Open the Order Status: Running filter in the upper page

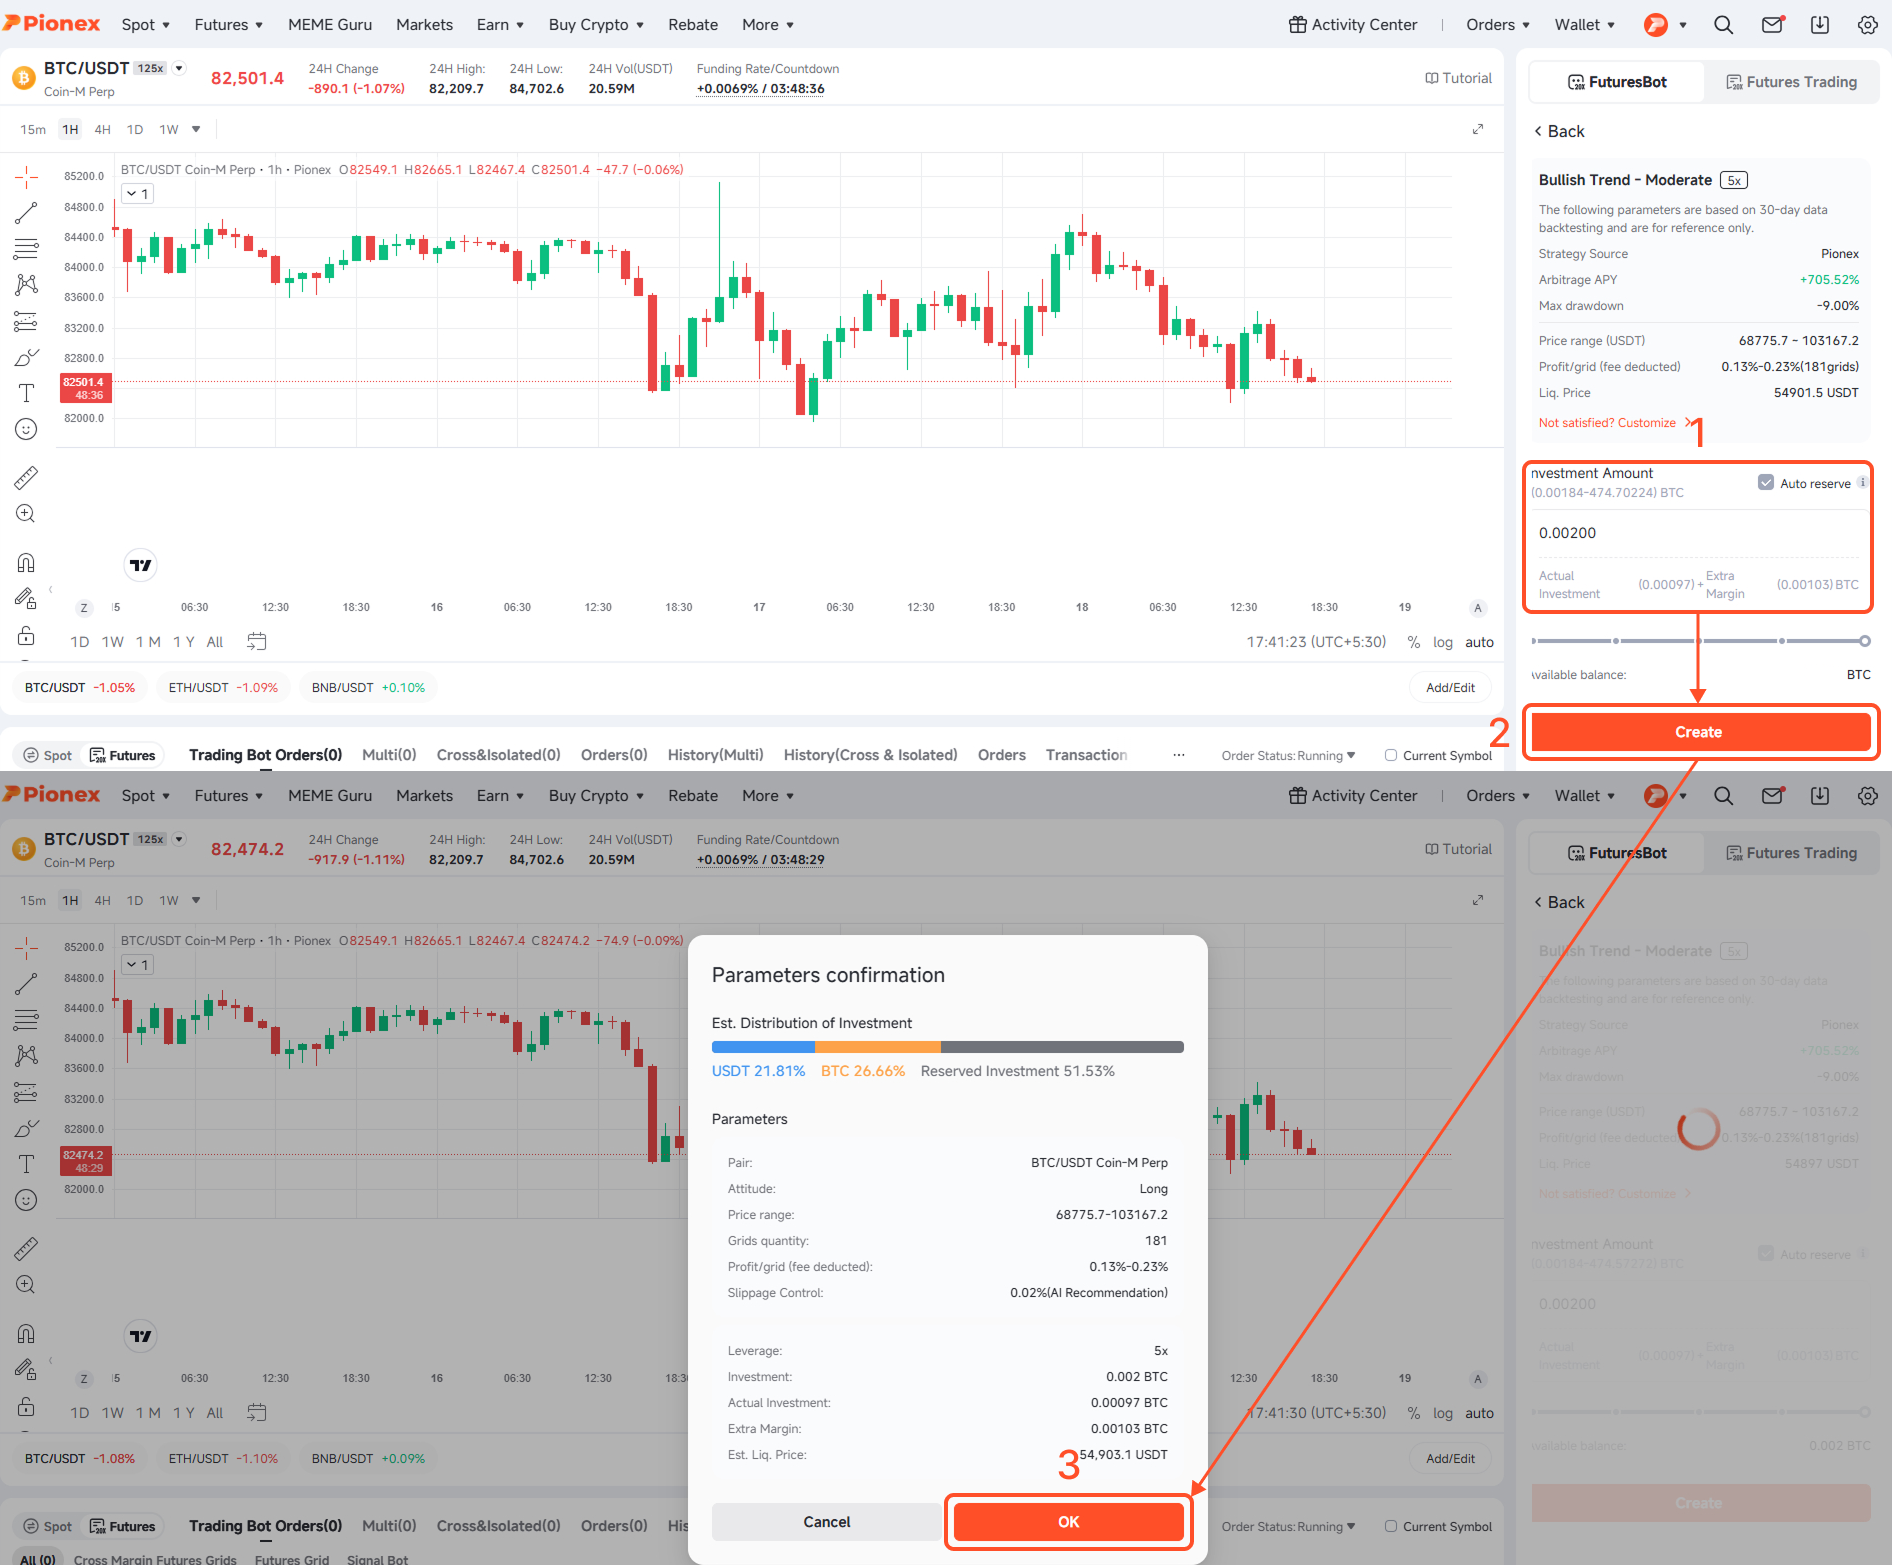1288,755
